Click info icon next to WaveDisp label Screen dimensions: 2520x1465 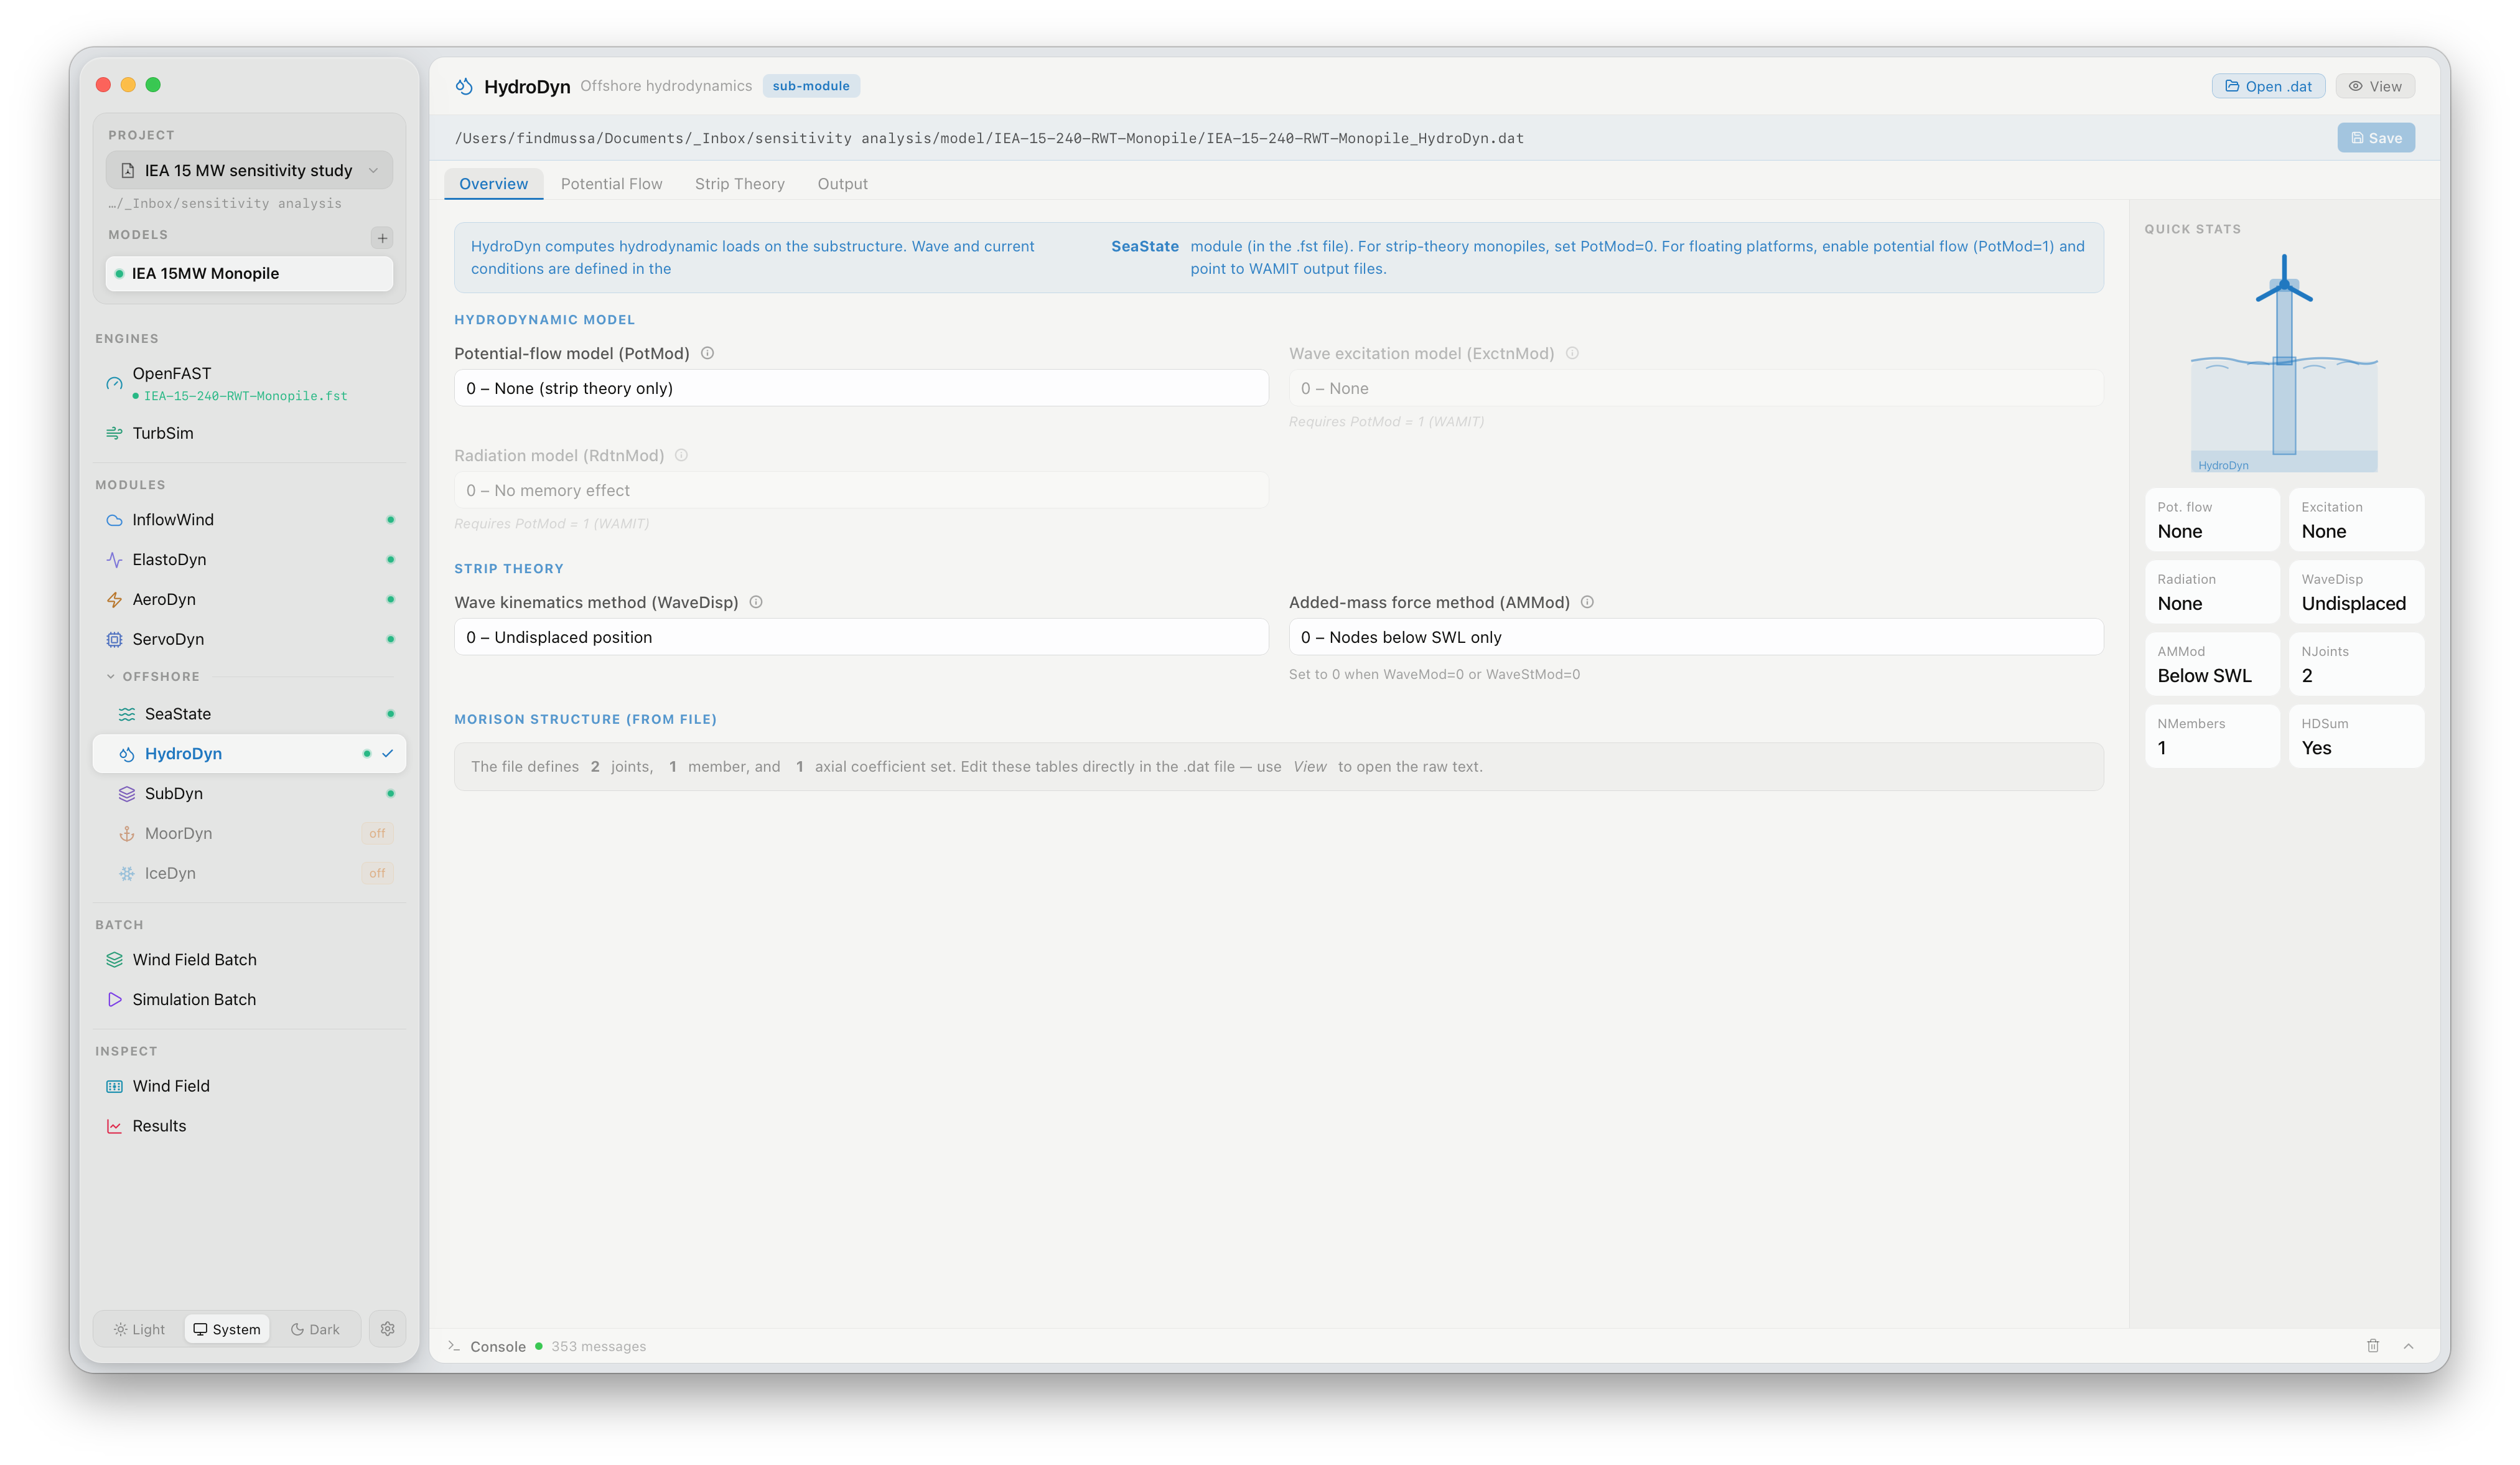[756, 602]
